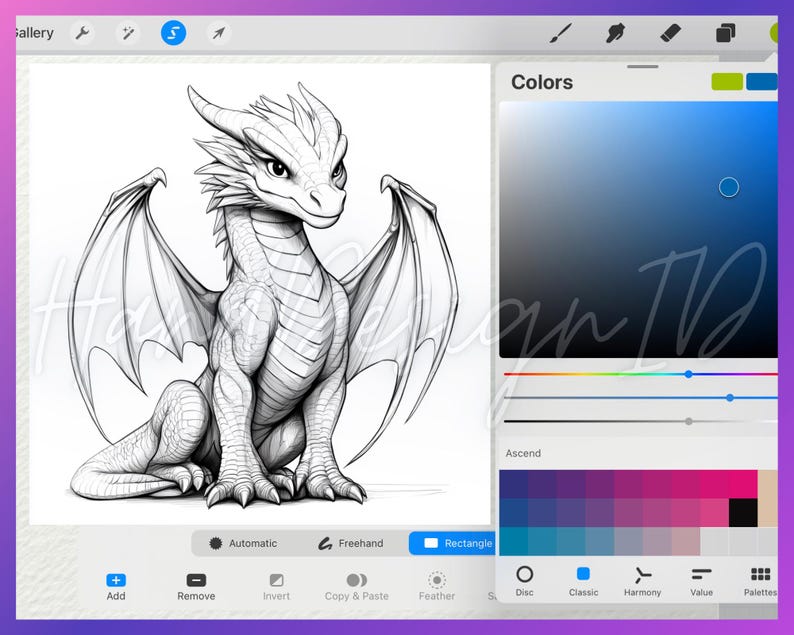Image resolution: width=794 pixels, height=635 pixels.
Task: Pick the black Ascend palette swatch
Action: [743, 512]
